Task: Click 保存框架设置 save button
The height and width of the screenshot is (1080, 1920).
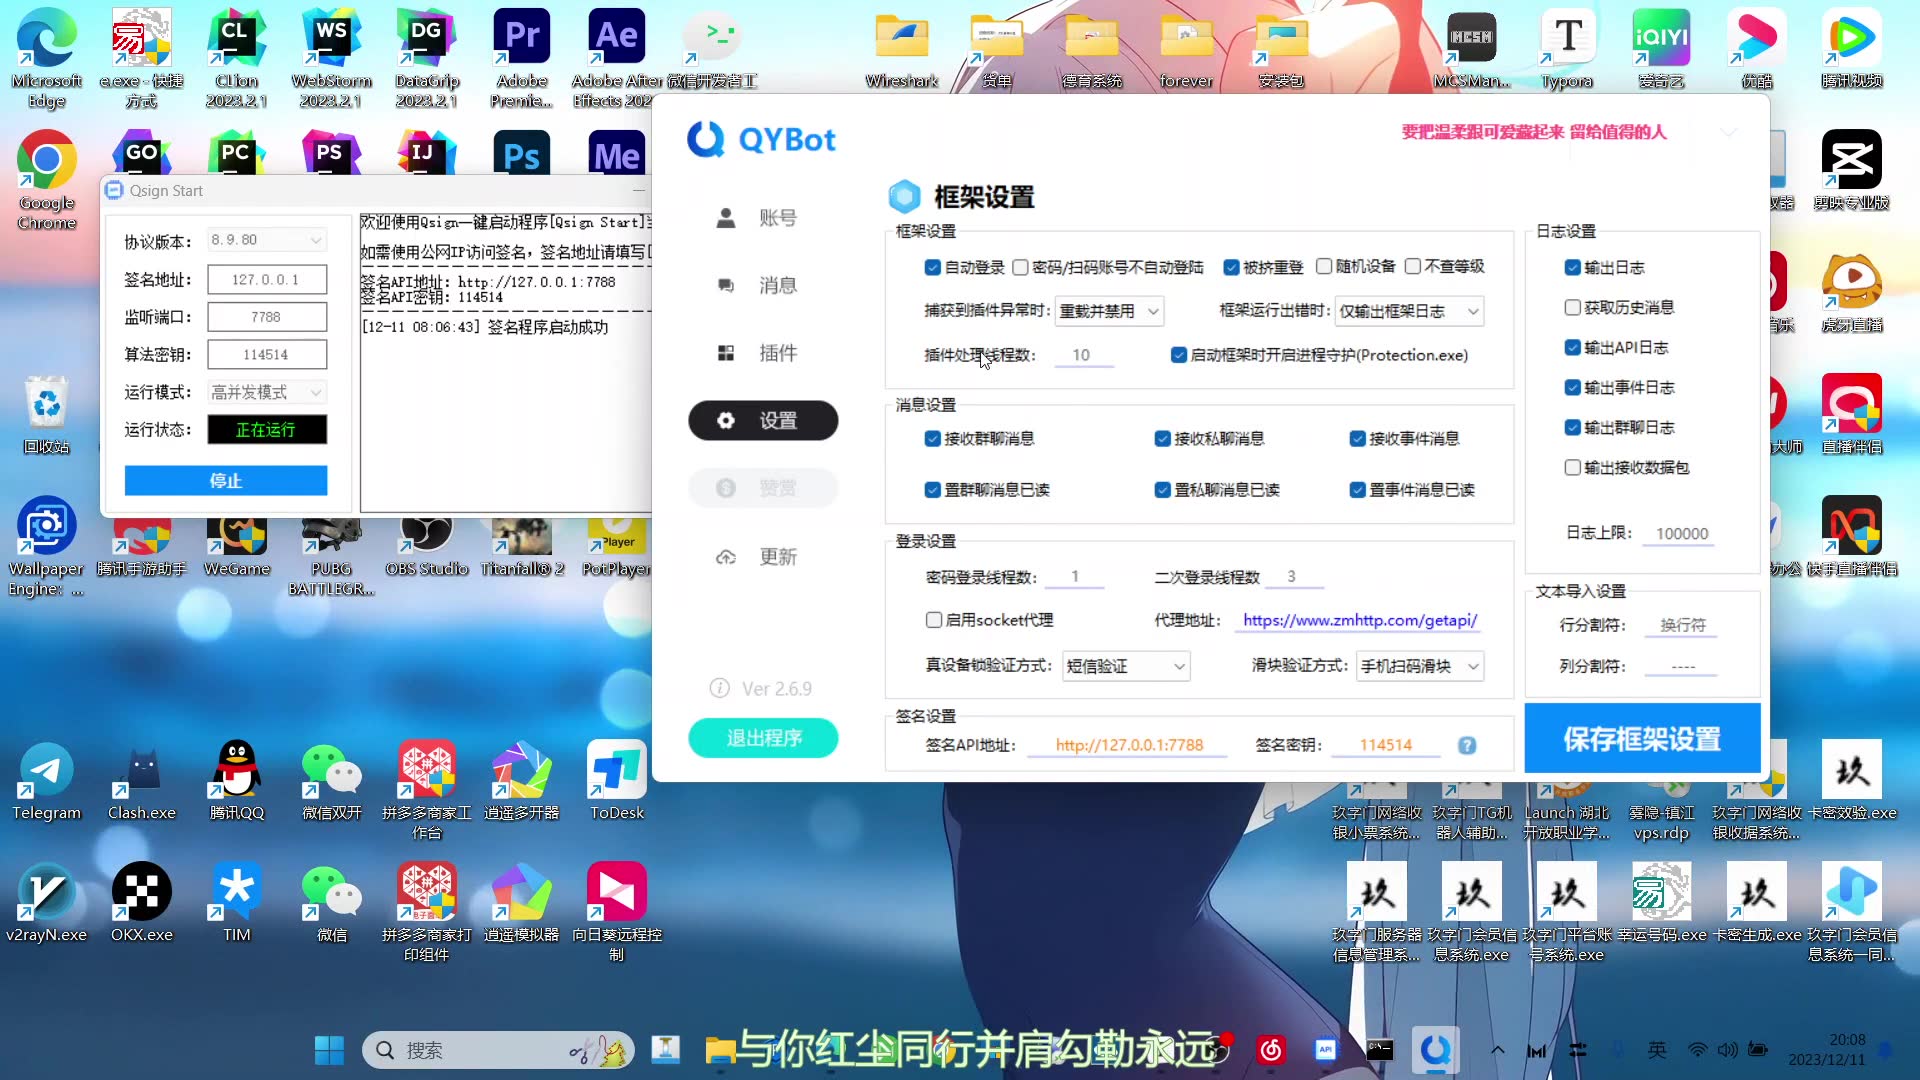Action: pyautogui.click(x=1642, y=739)
